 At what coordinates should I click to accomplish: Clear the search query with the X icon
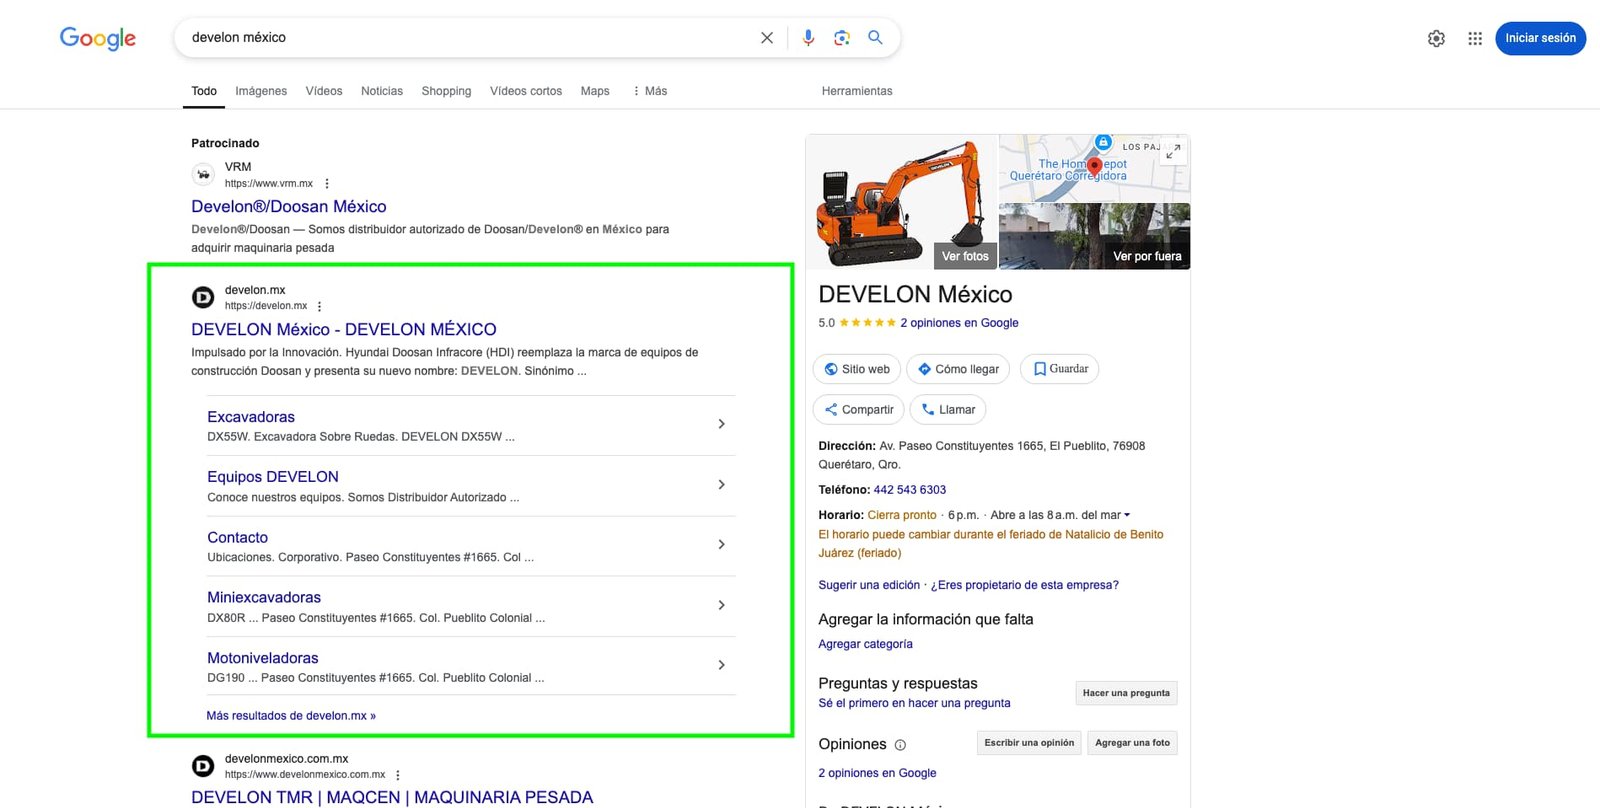(x=767, y=38)
